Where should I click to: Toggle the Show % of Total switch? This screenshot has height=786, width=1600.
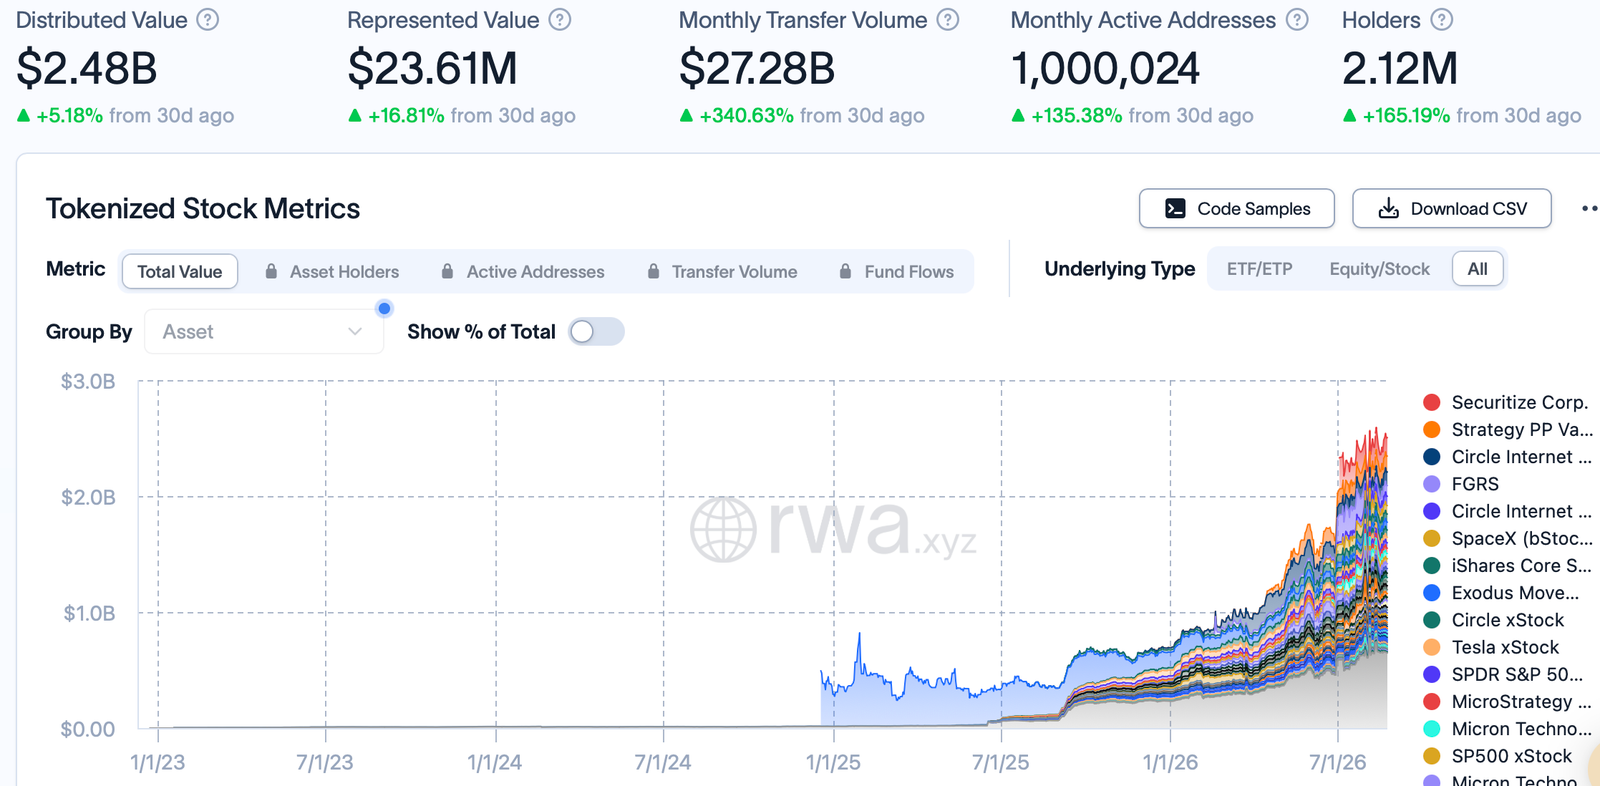[x=596, y=332]
